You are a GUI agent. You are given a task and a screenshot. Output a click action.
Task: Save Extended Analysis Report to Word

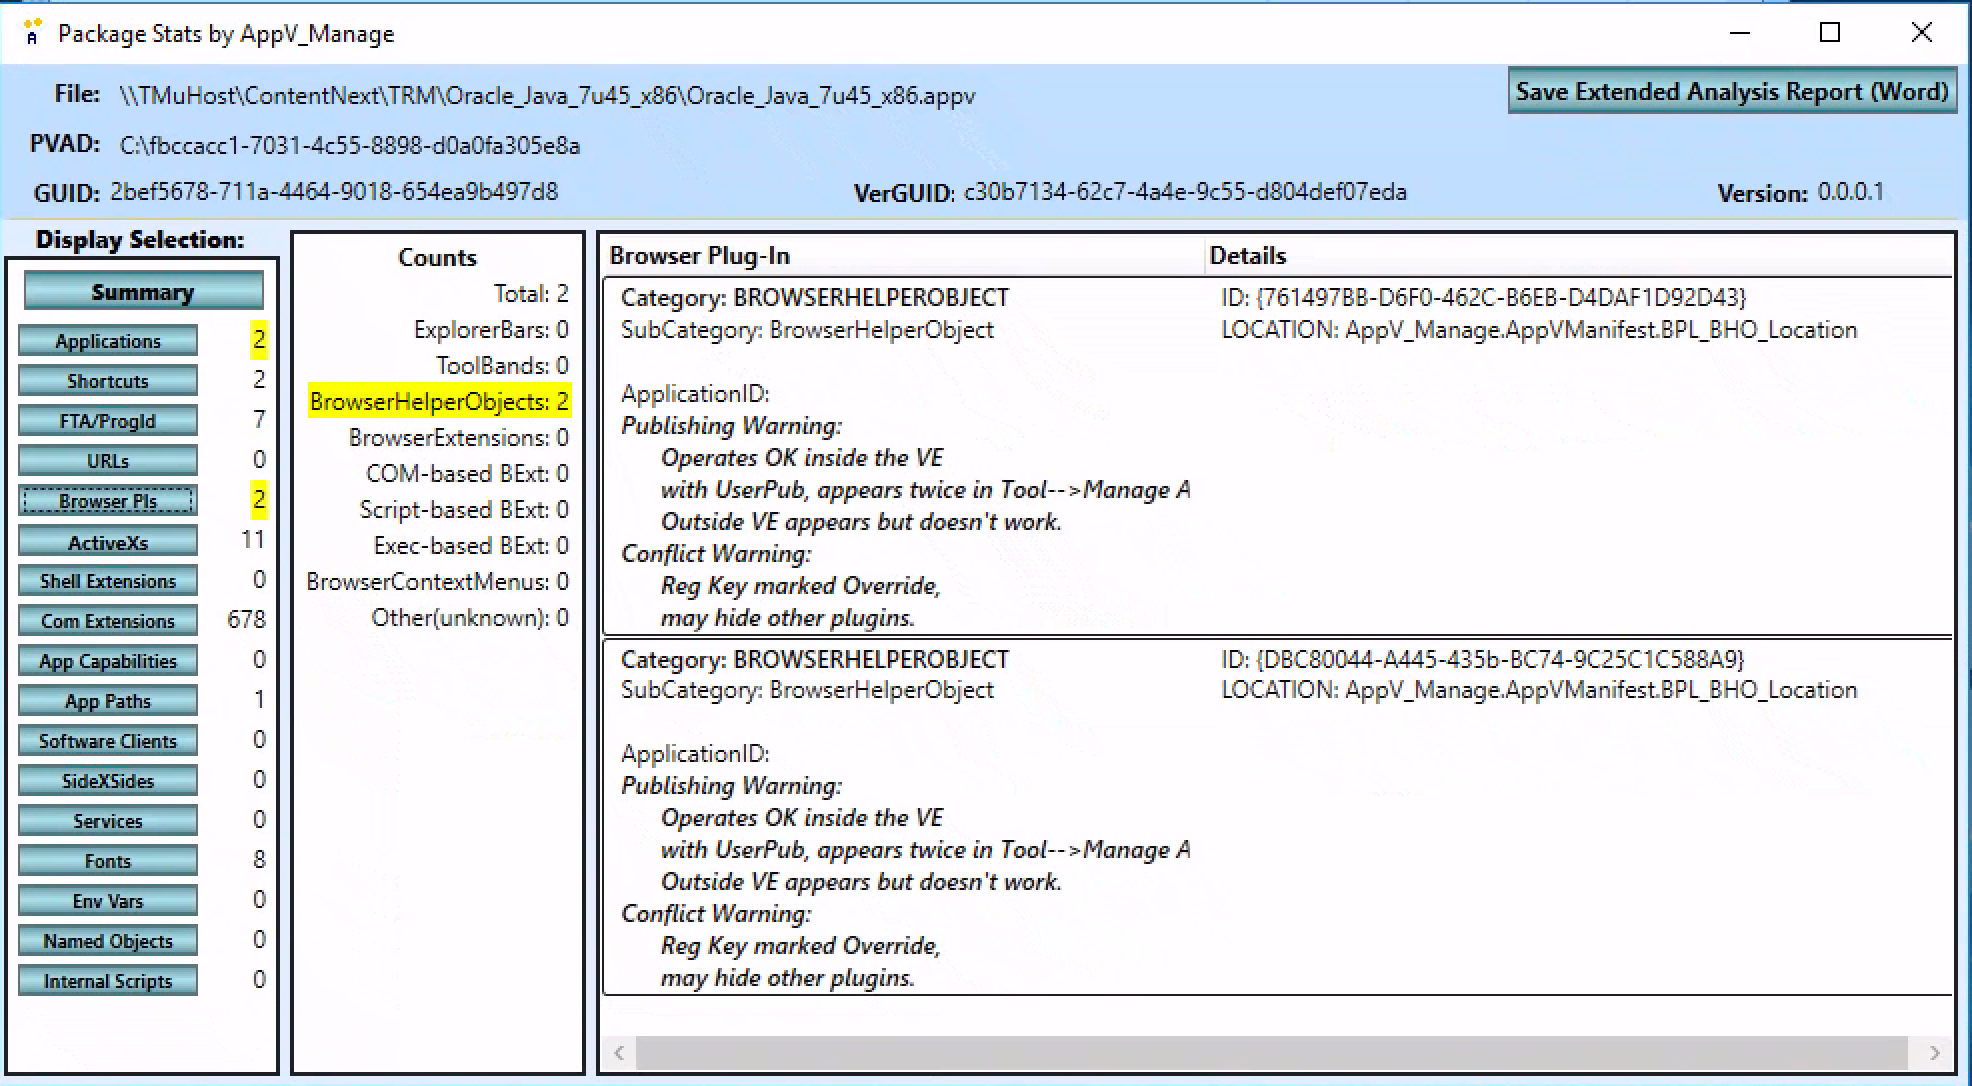pyautogui.click(x=1732, y=91)
